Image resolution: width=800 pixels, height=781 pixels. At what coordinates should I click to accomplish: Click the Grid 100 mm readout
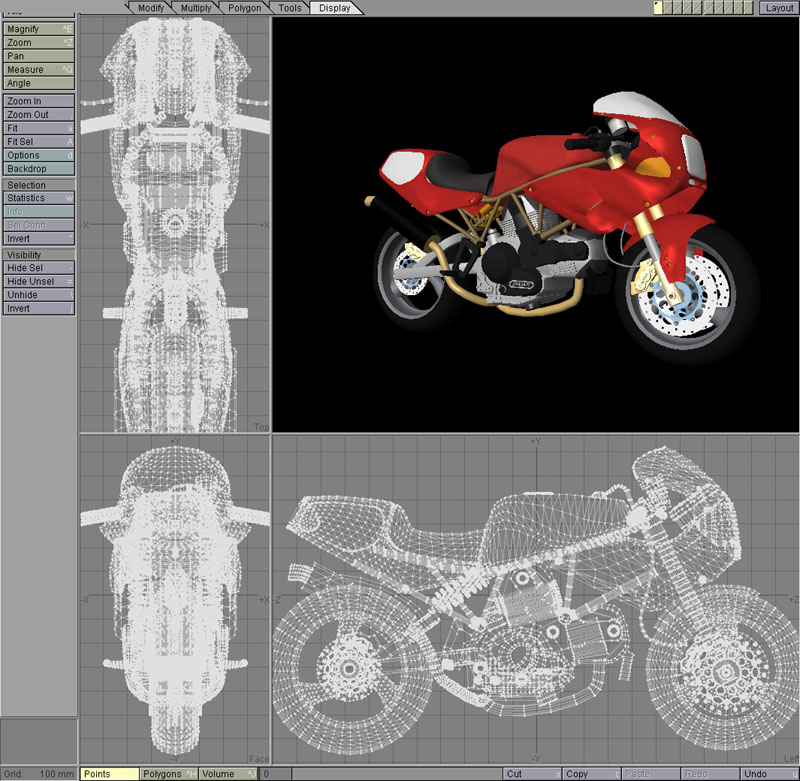[39, 774]
